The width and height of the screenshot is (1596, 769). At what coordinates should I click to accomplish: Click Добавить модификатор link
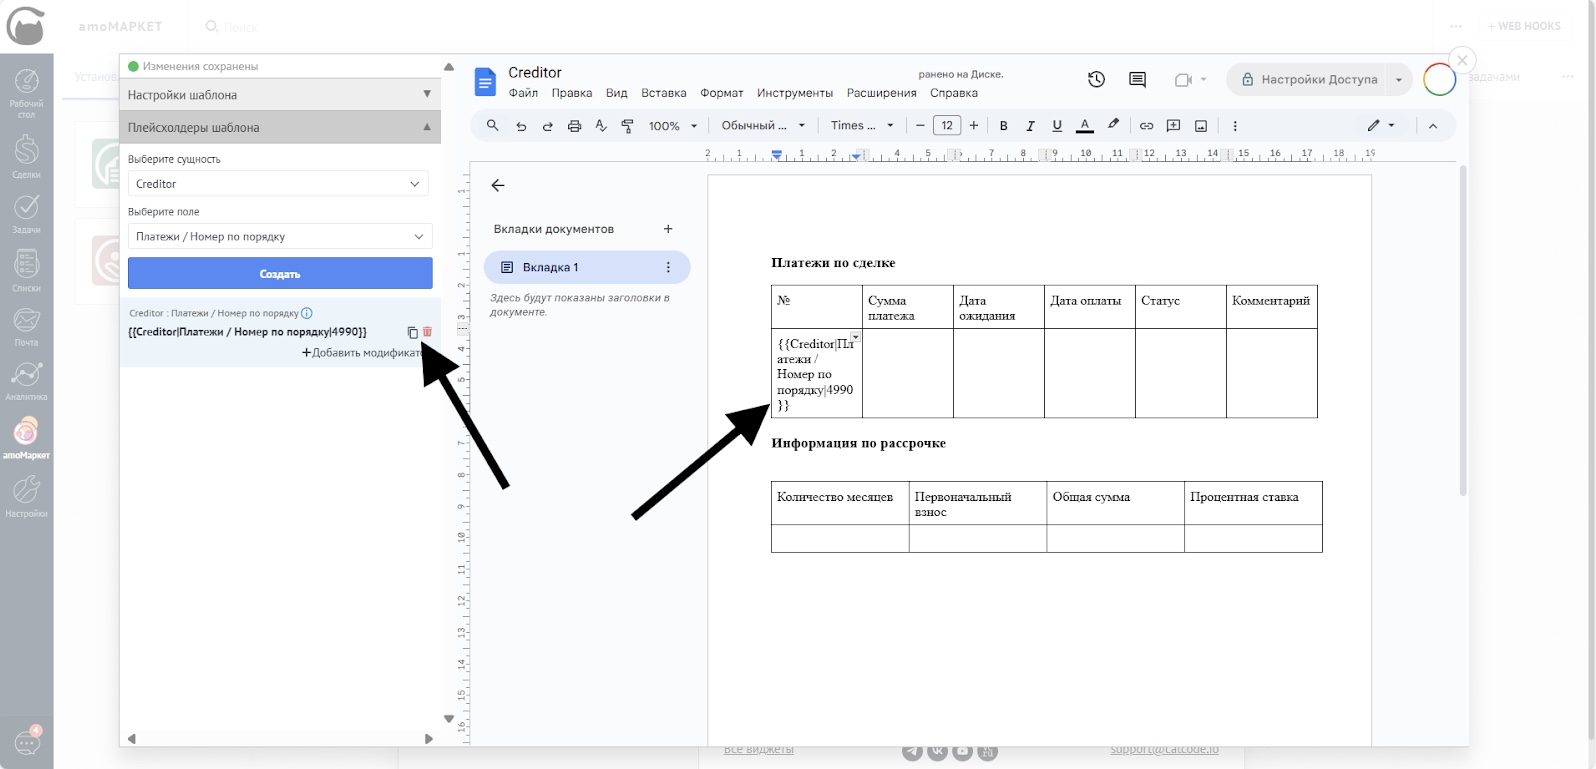point(362,353)
